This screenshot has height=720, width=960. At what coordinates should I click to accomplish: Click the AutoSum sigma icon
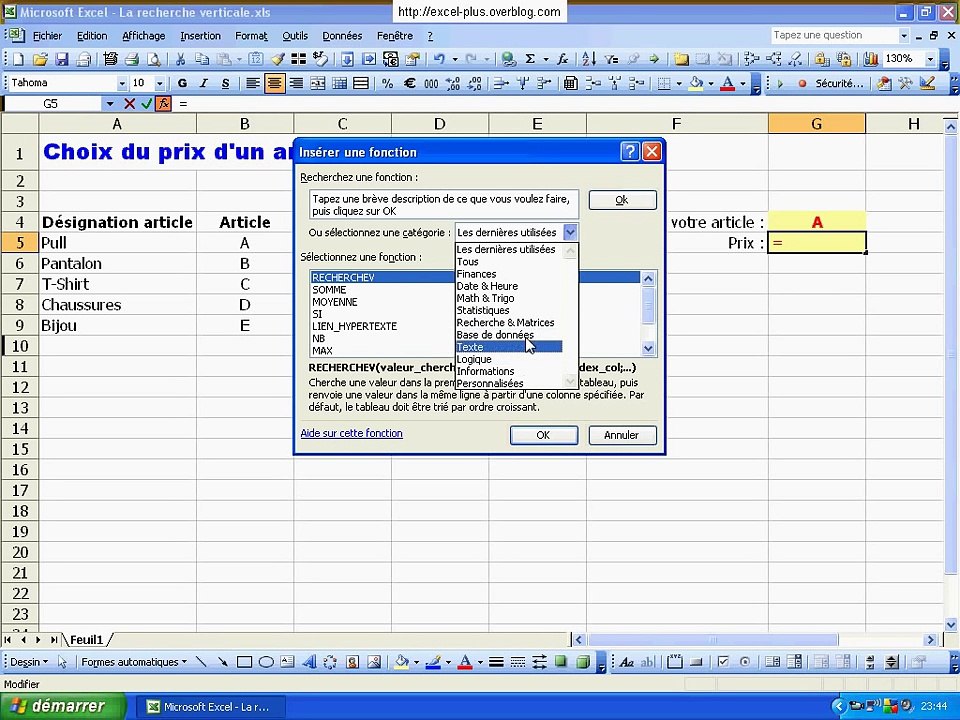pos(530,59)
